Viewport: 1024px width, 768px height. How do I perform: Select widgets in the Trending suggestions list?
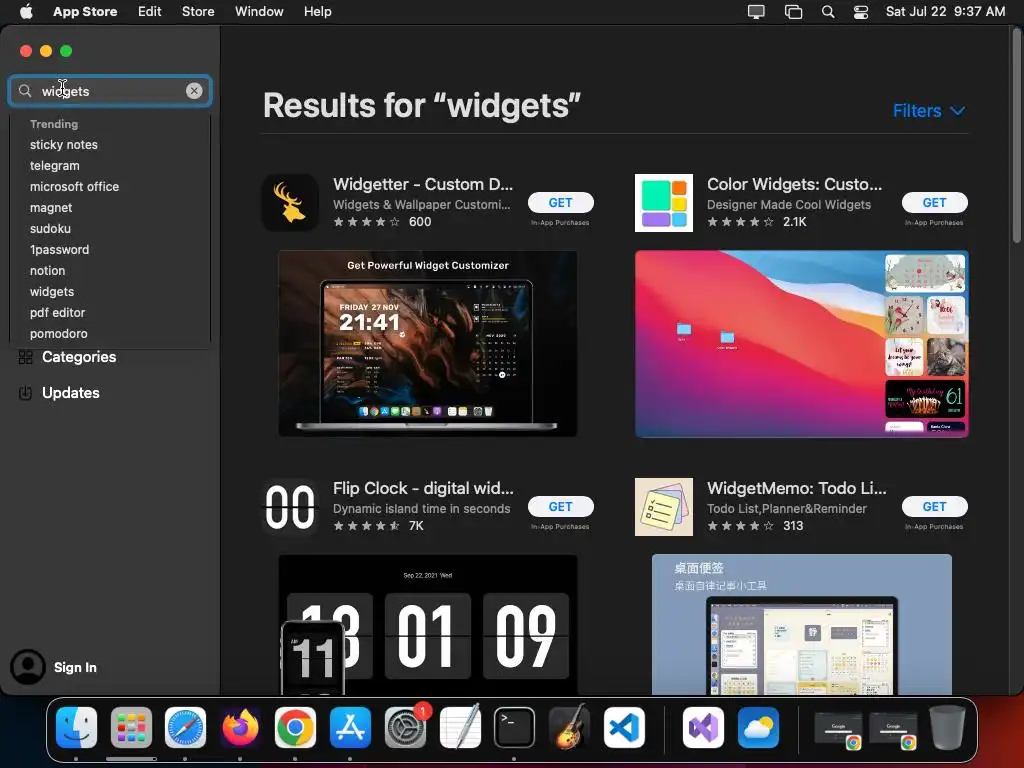[52, 292]
